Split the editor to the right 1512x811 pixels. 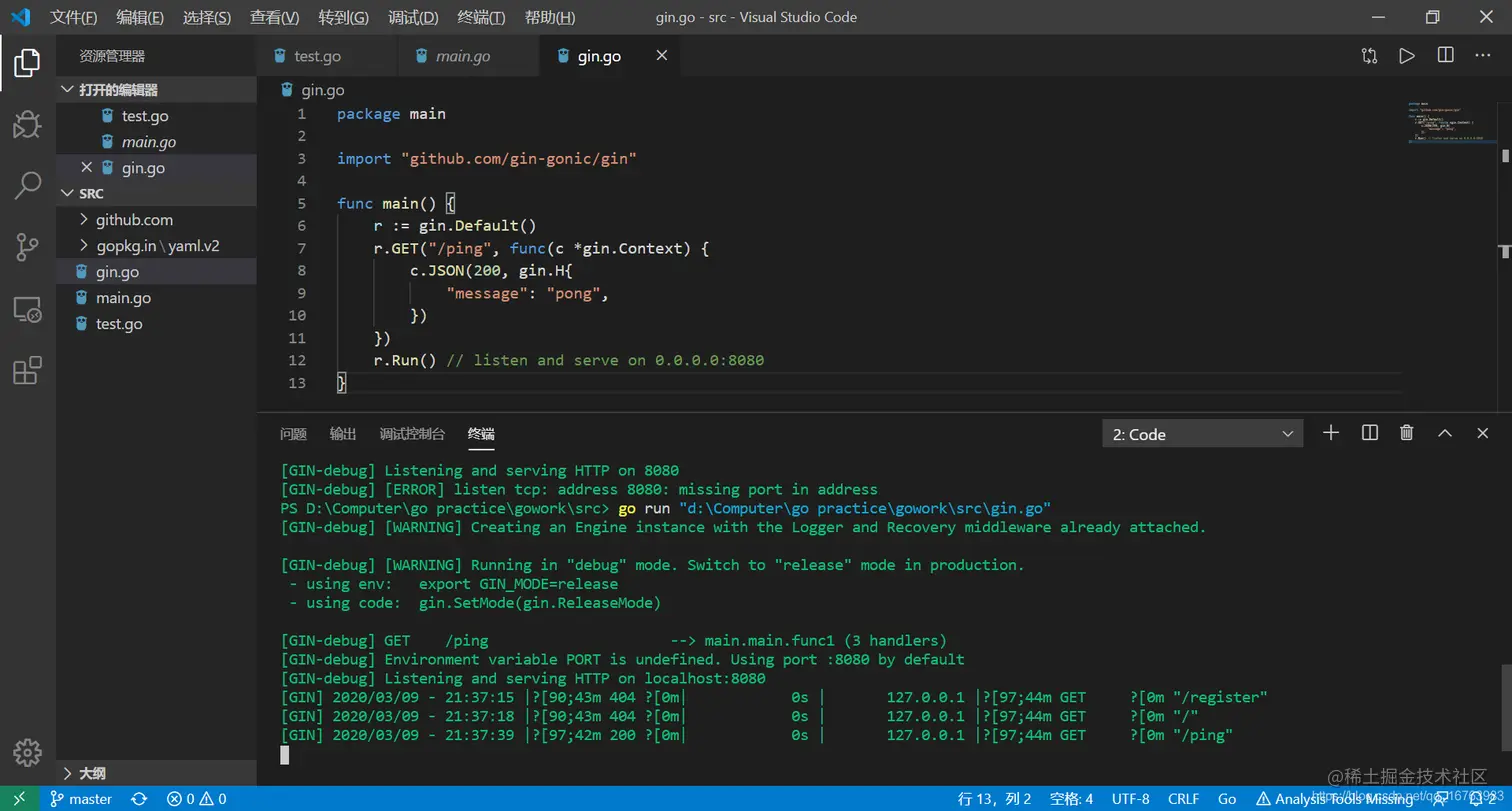[1445, 56]
